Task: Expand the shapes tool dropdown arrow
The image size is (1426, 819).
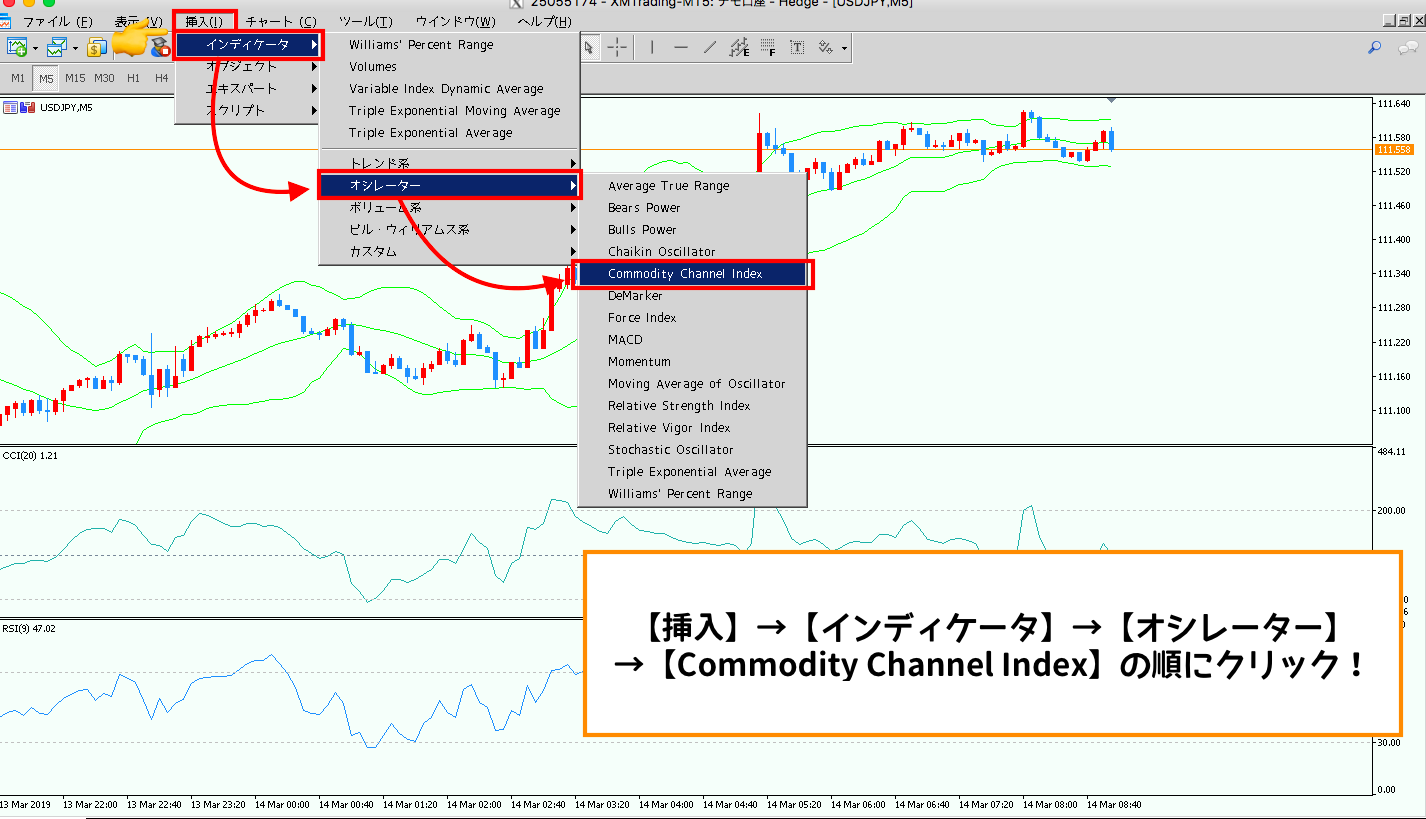Action: tap(844, 48)
